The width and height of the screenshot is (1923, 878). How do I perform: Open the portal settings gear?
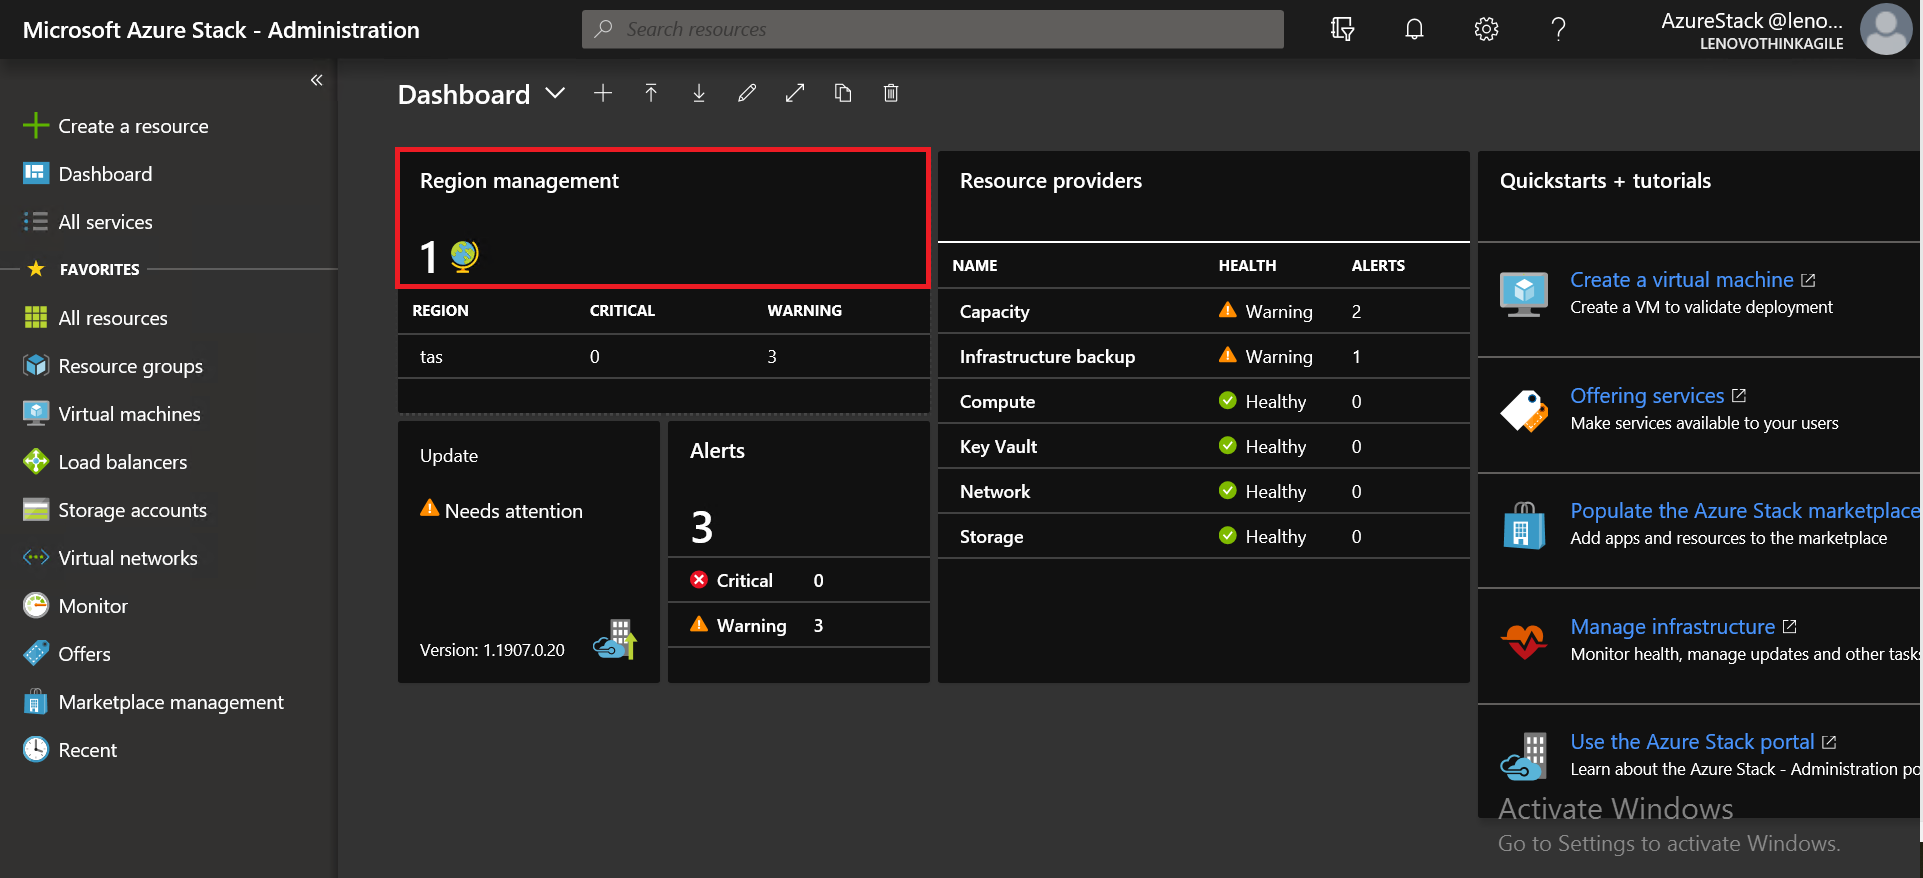click(1486, 29)
